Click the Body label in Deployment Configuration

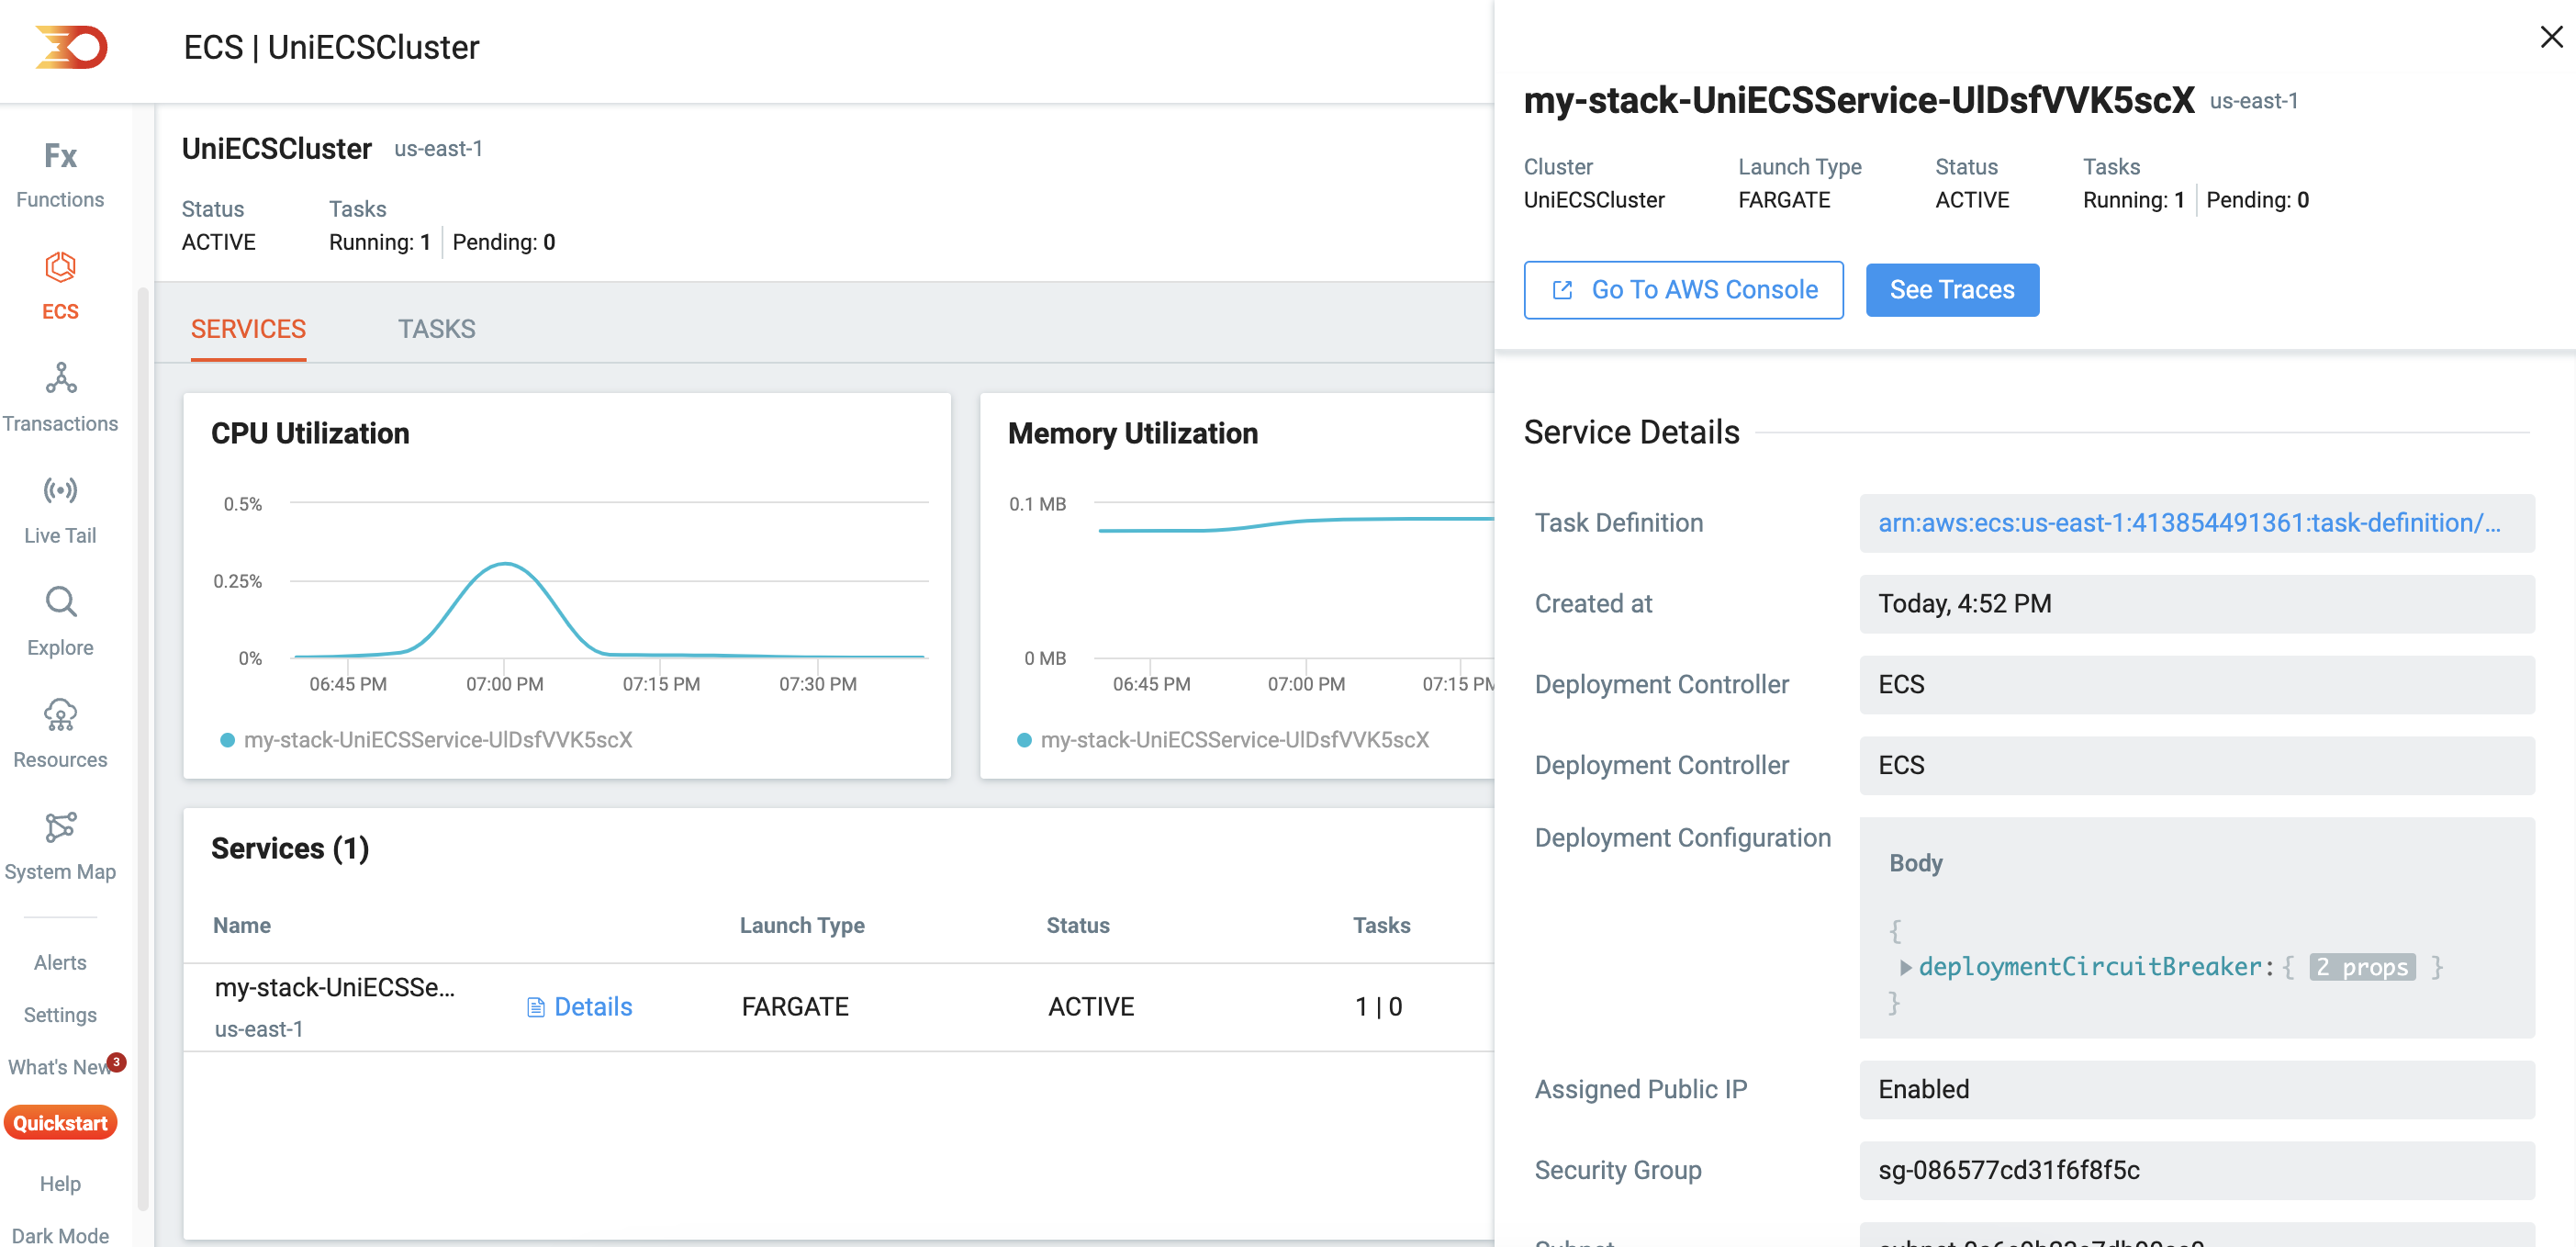click(1915, 863)
